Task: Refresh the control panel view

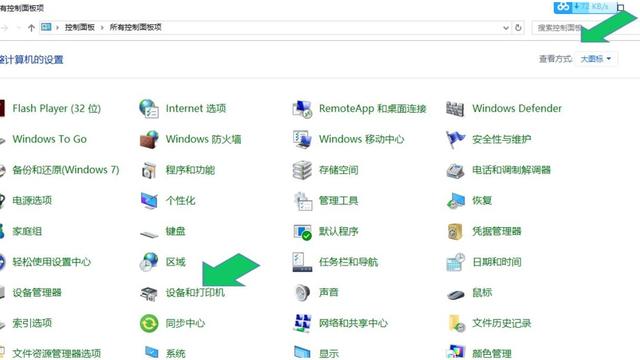Action: coord(518,28)
